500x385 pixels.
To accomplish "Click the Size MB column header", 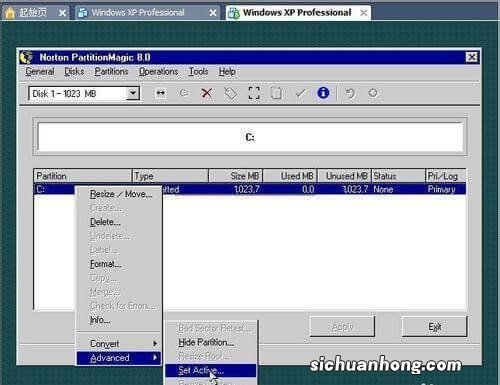I will point(236,176).
